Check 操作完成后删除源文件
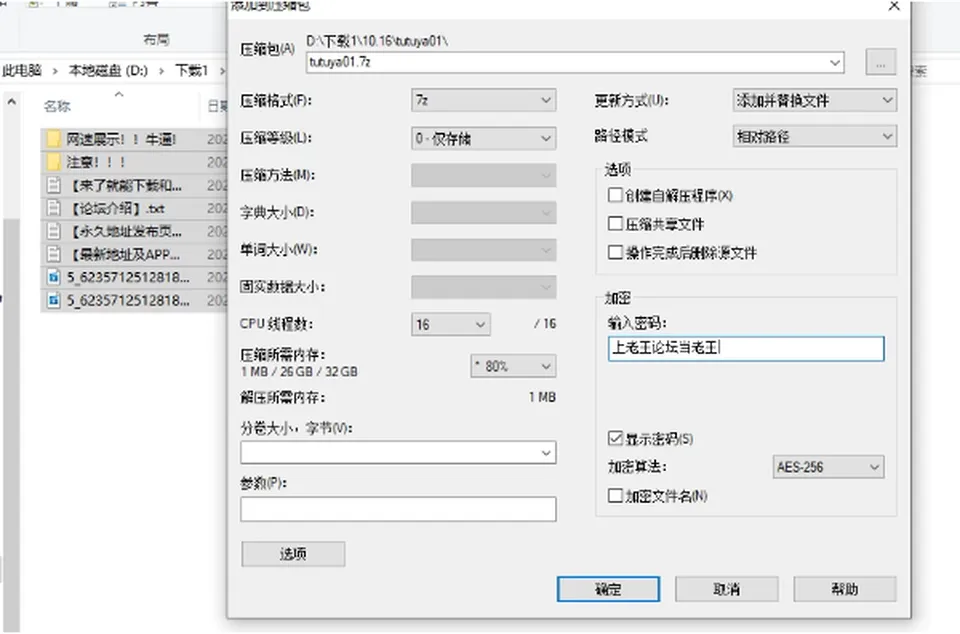This screenshot has height=634, width=960. tap(615, 252)
